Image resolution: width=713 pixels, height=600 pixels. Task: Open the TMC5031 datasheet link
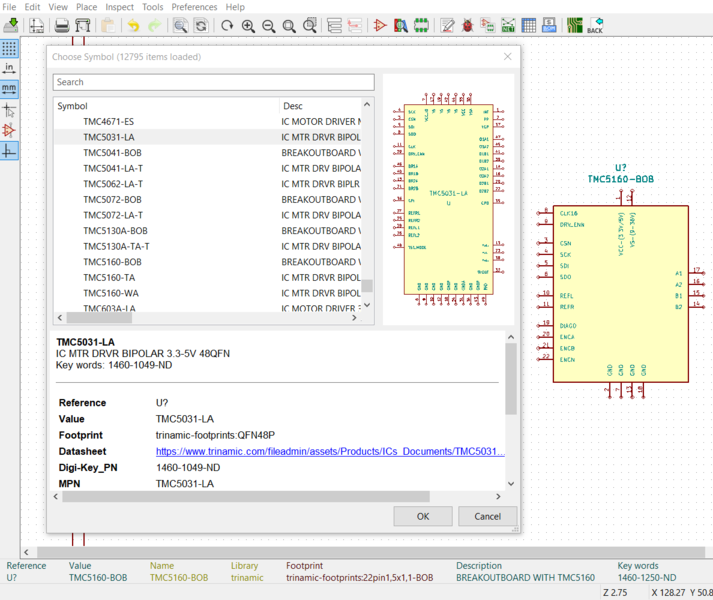[330, 451]
